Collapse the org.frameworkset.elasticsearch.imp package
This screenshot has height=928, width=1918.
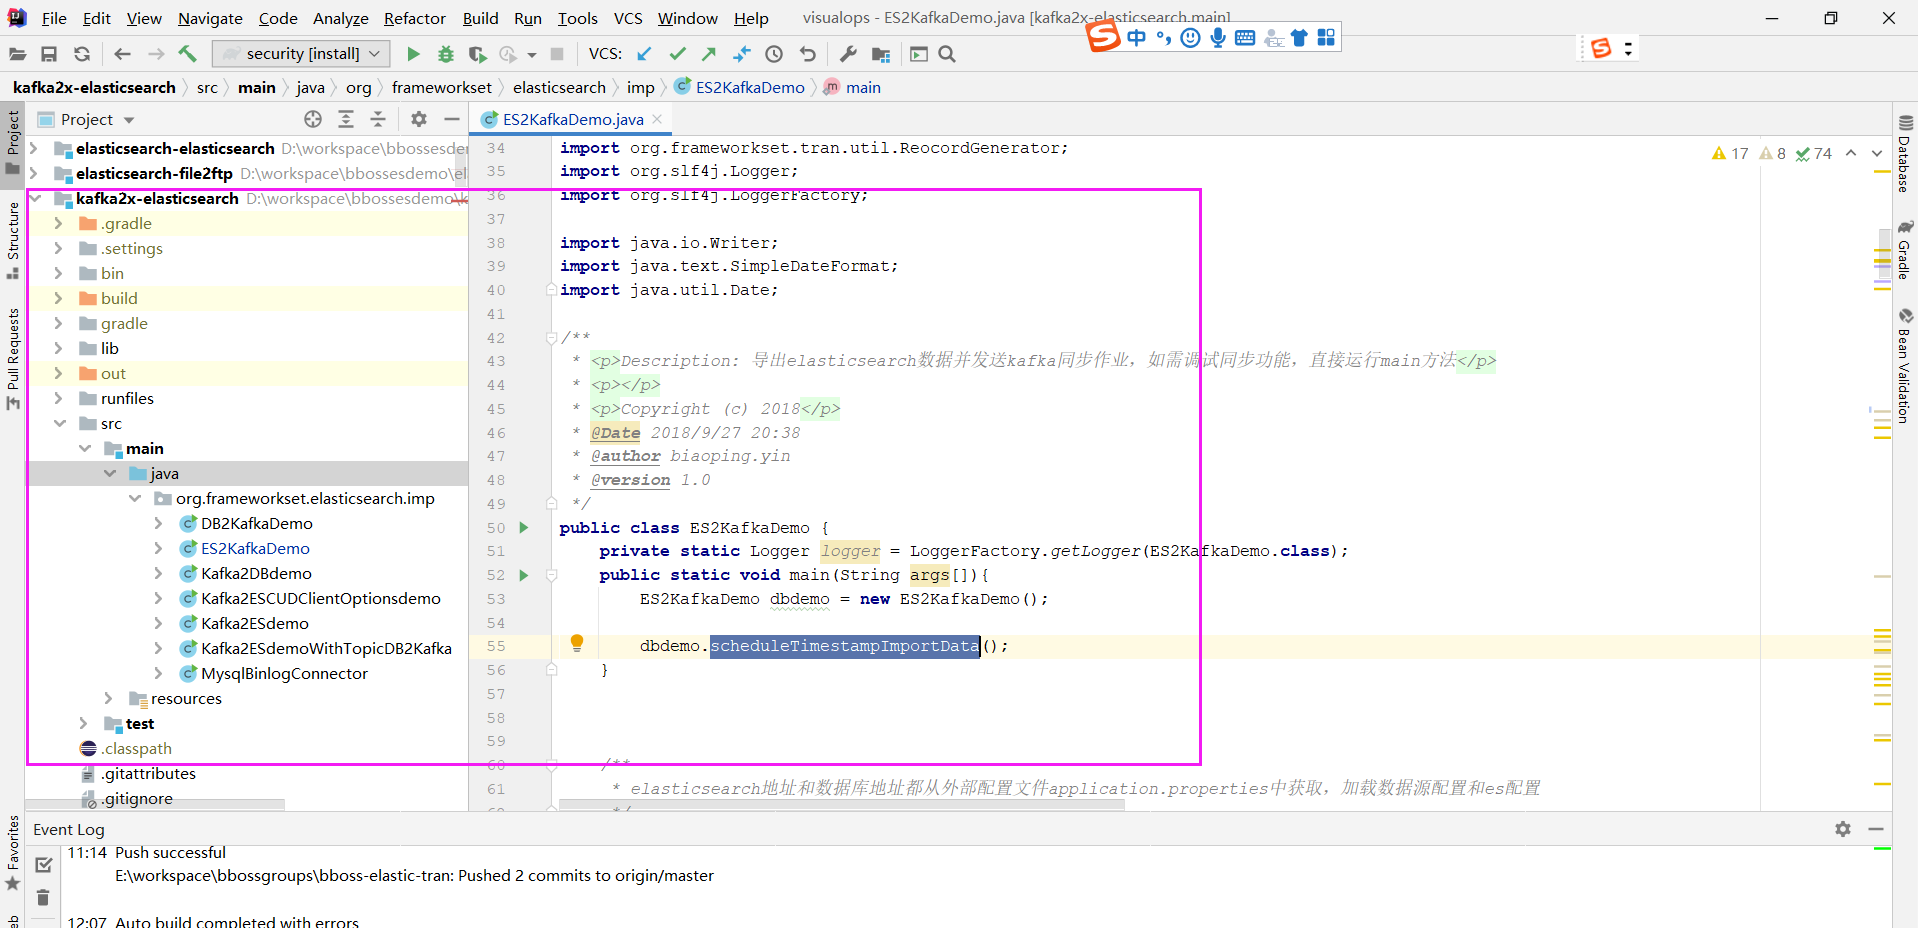point(134,498)
